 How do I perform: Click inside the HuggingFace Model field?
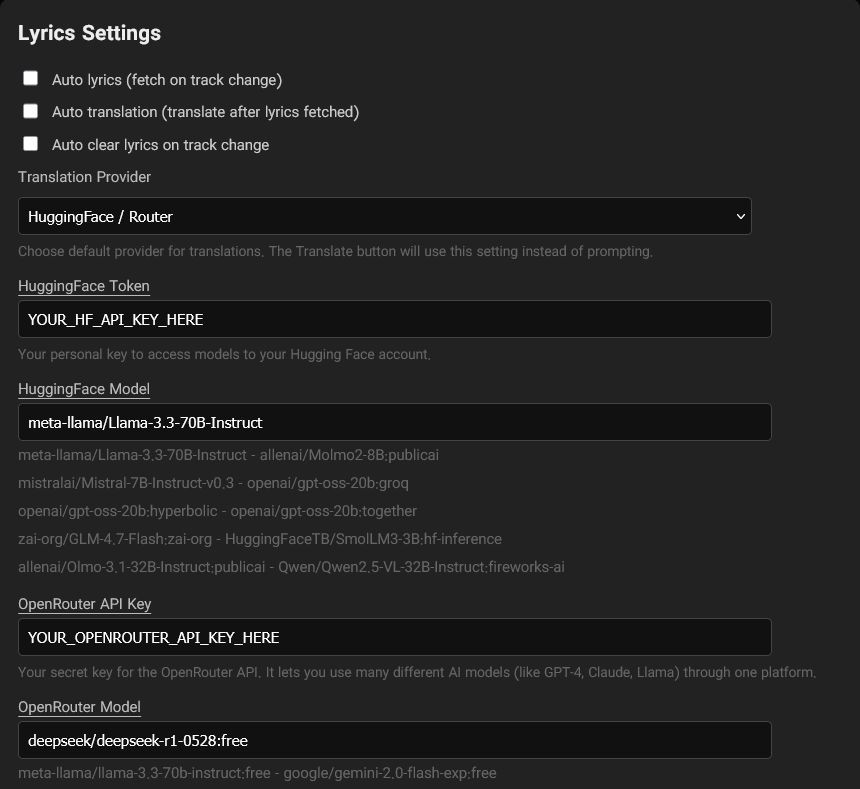pyautogui.click(x=394, y=422)
